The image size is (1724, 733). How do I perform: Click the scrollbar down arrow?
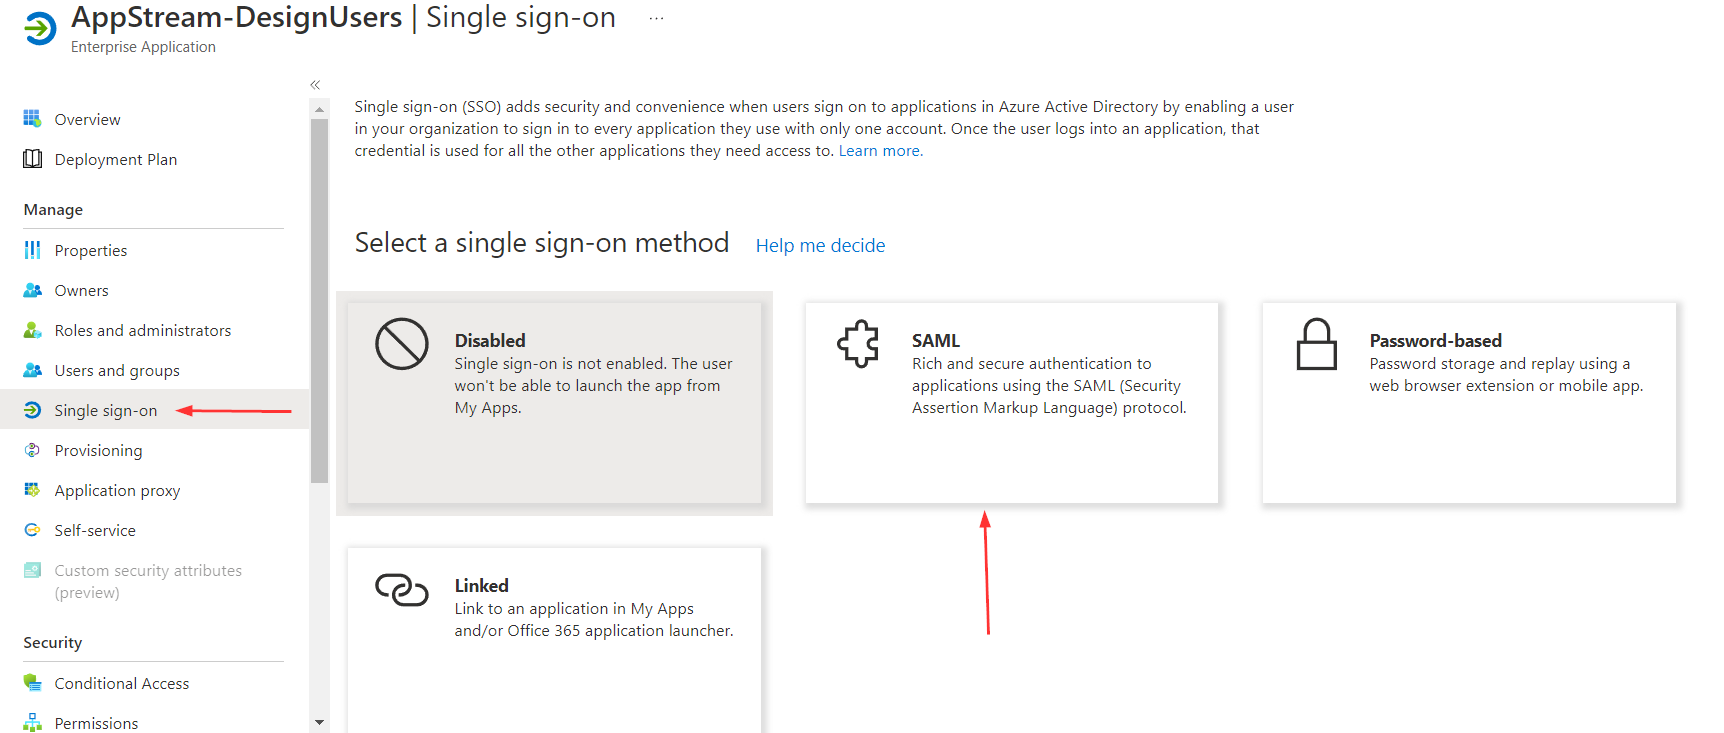319,722
